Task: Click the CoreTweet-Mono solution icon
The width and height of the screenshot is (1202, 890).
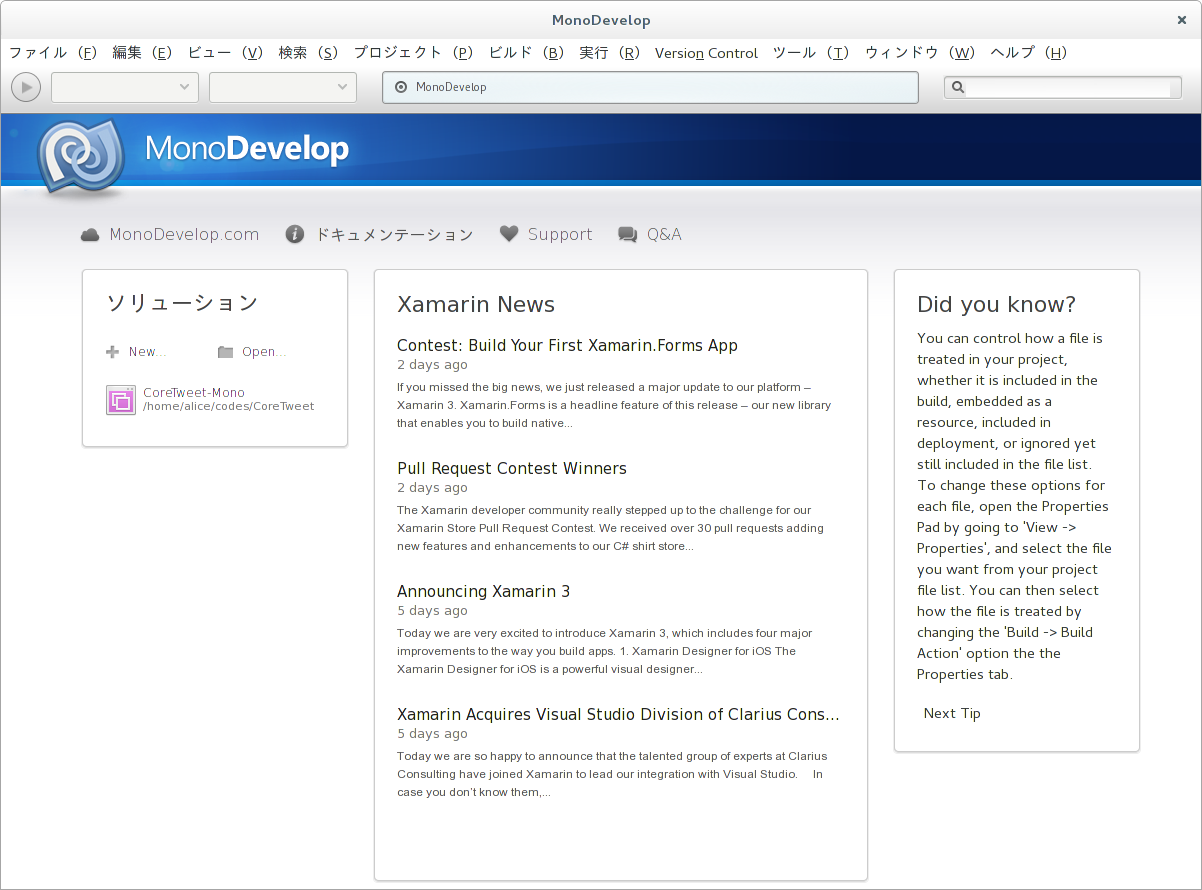Action: point(121,400)
